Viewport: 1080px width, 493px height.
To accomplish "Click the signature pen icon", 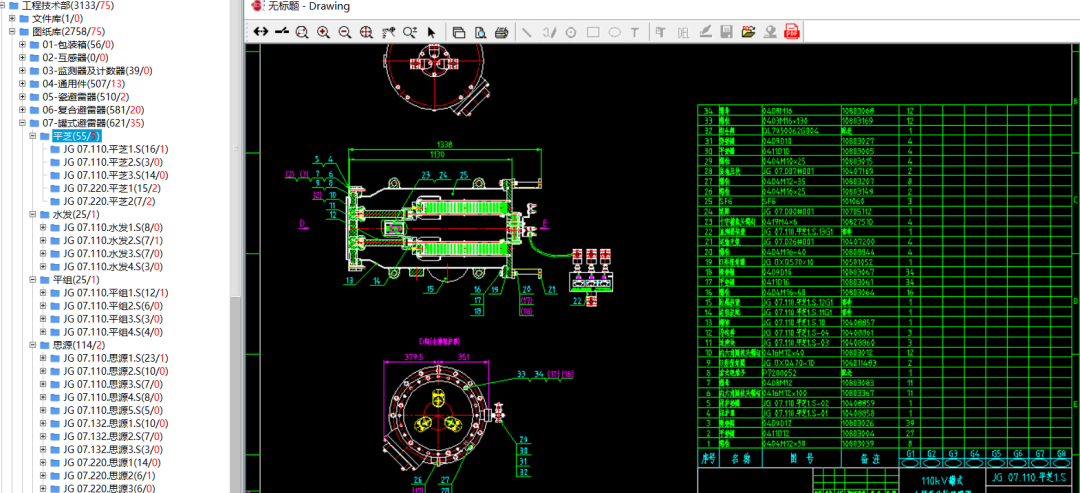I will point(705,32).
